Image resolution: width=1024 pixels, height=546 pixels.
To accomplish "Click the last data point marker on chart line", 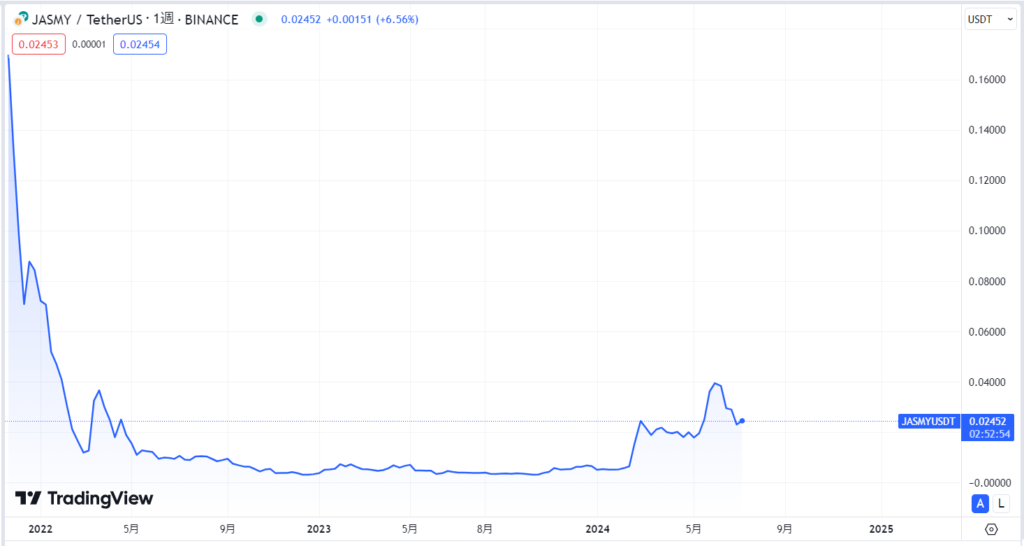I will tap(742, 421).
